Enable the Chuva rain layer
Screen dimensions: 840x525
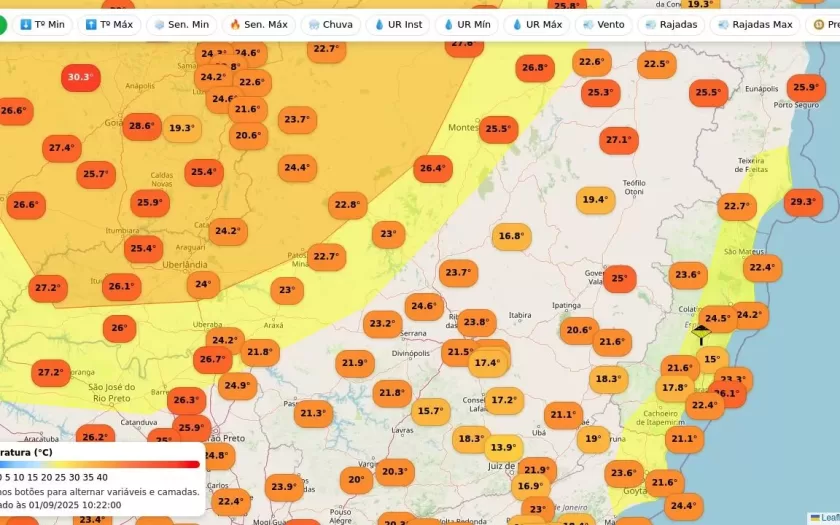(331, 24)
